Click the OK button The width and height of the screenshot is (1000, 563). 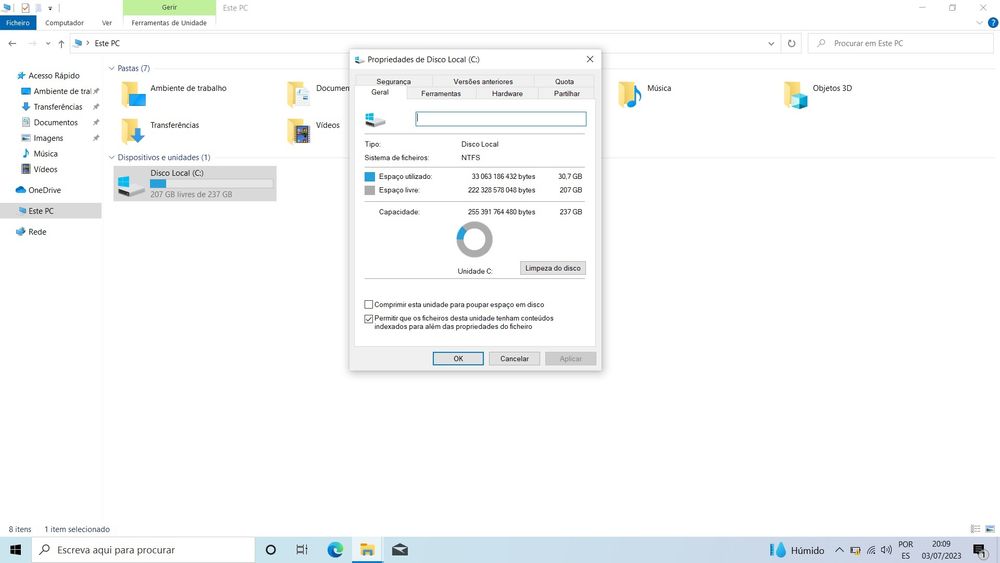(458, 358)
